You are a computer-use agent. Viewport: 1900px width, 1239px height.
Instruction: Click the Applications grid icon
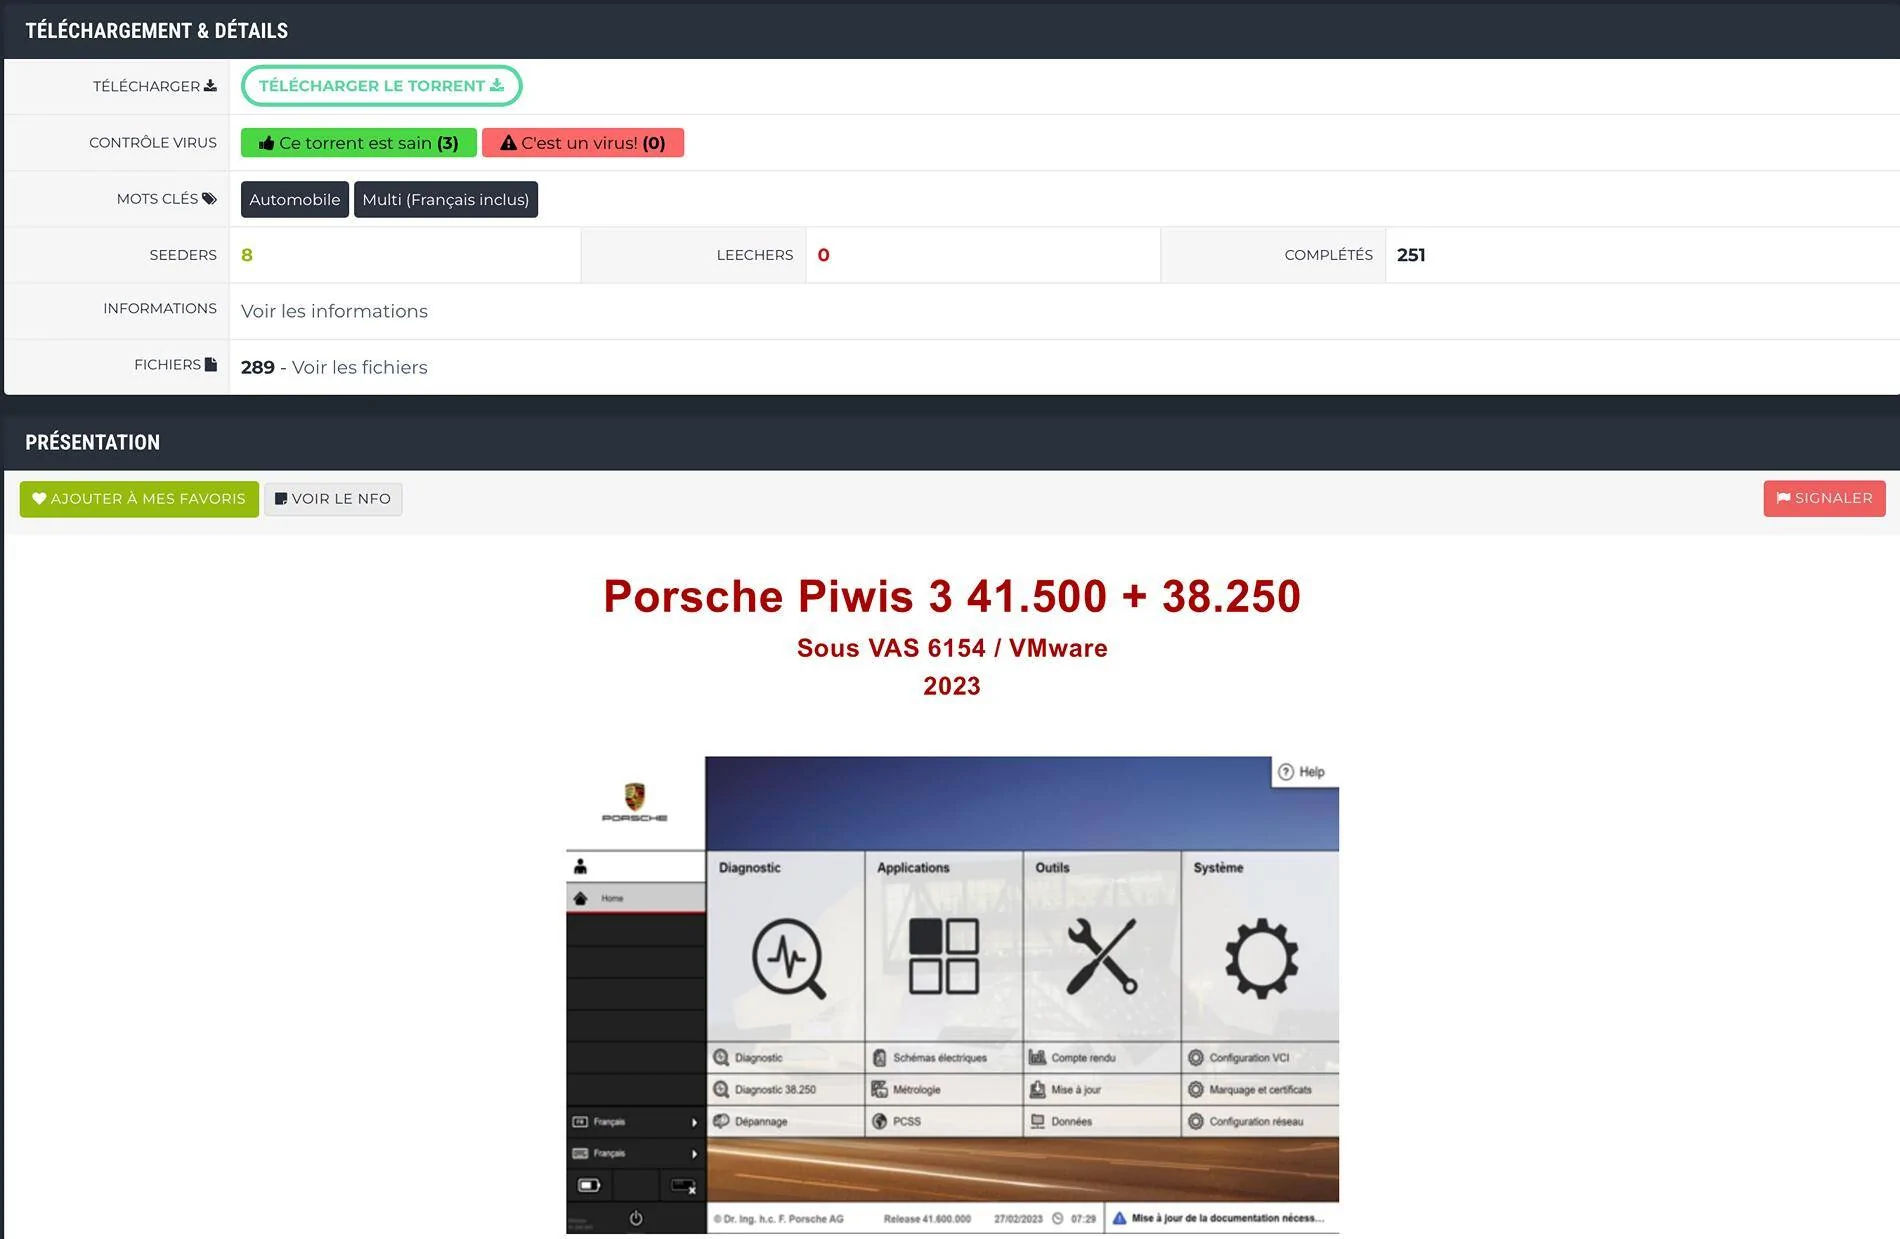pos(943,956)
